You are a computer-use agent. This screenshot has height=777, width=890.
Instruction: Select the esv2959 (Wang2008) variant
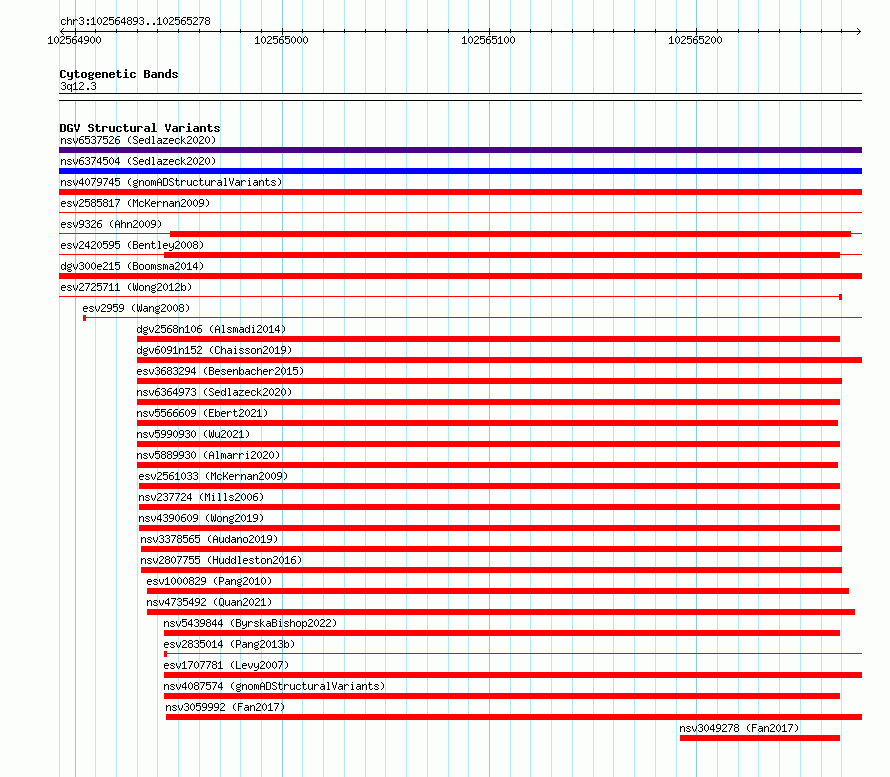coord(136,308)
